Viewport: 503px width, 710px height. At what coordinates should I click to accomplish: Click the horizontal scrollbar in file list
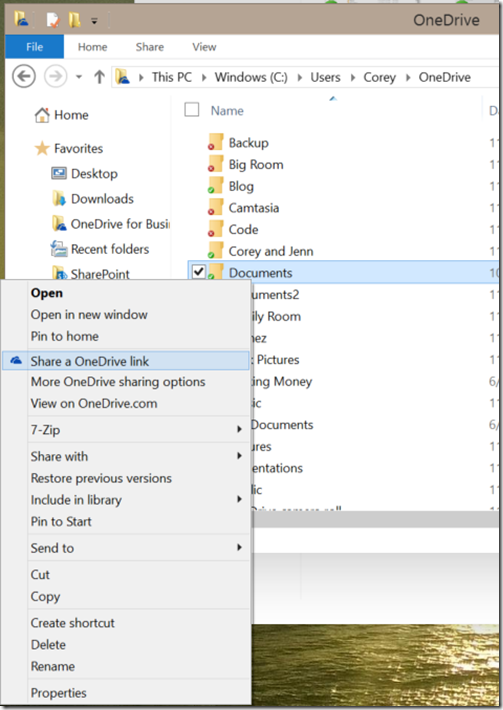[375, 519]
